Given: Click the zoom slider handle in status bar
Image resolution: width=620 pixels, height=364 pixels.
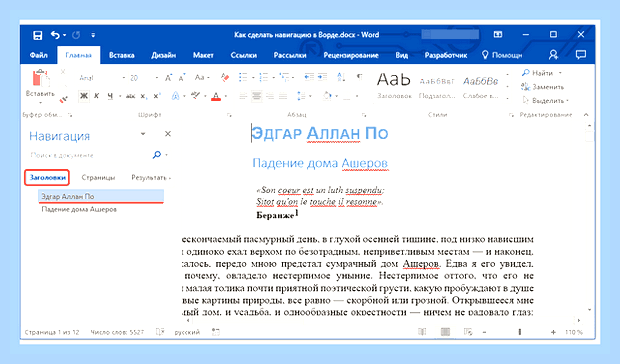Looking at the screenshot, I should 520,332.
